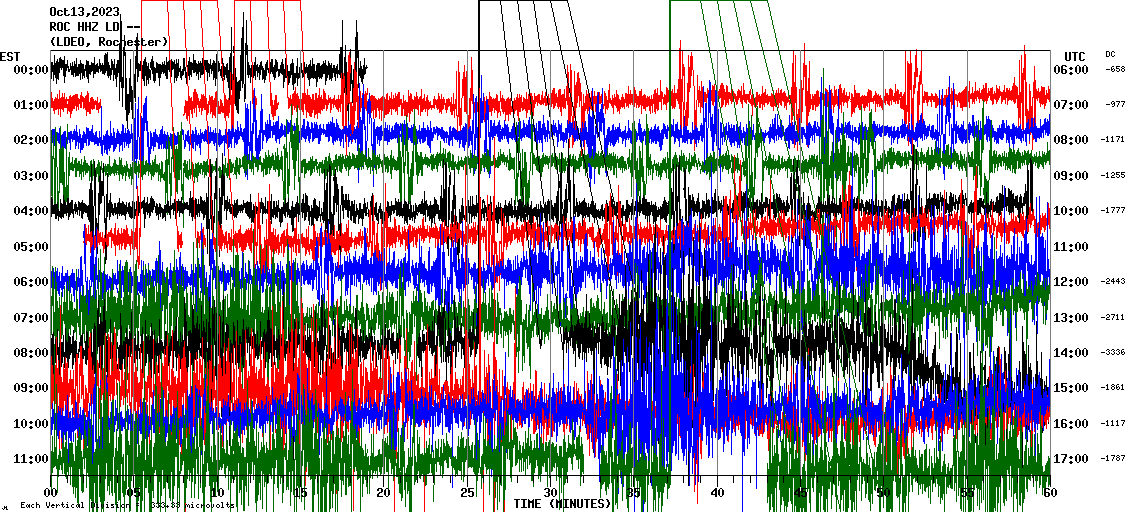
Task: Click the 09:00 UTC time label
Action: pyautogui.click(x=1071, y=175)
